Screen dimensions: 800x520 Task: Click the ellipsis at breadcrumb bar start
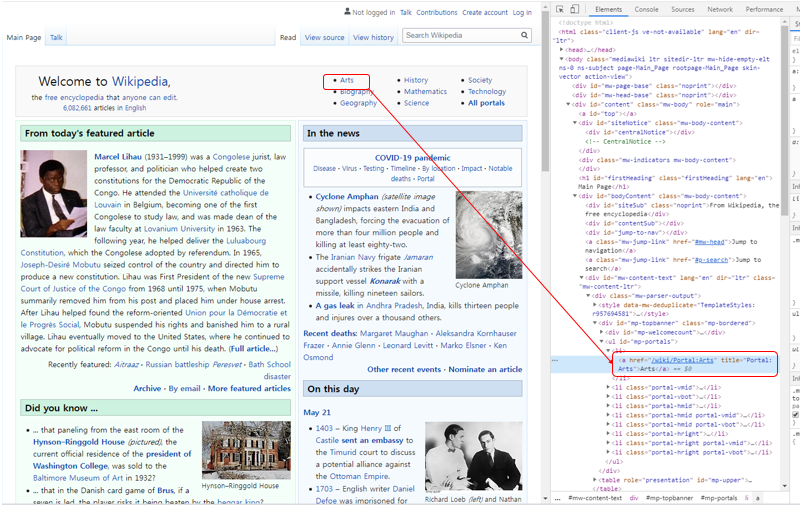(558, 499)
